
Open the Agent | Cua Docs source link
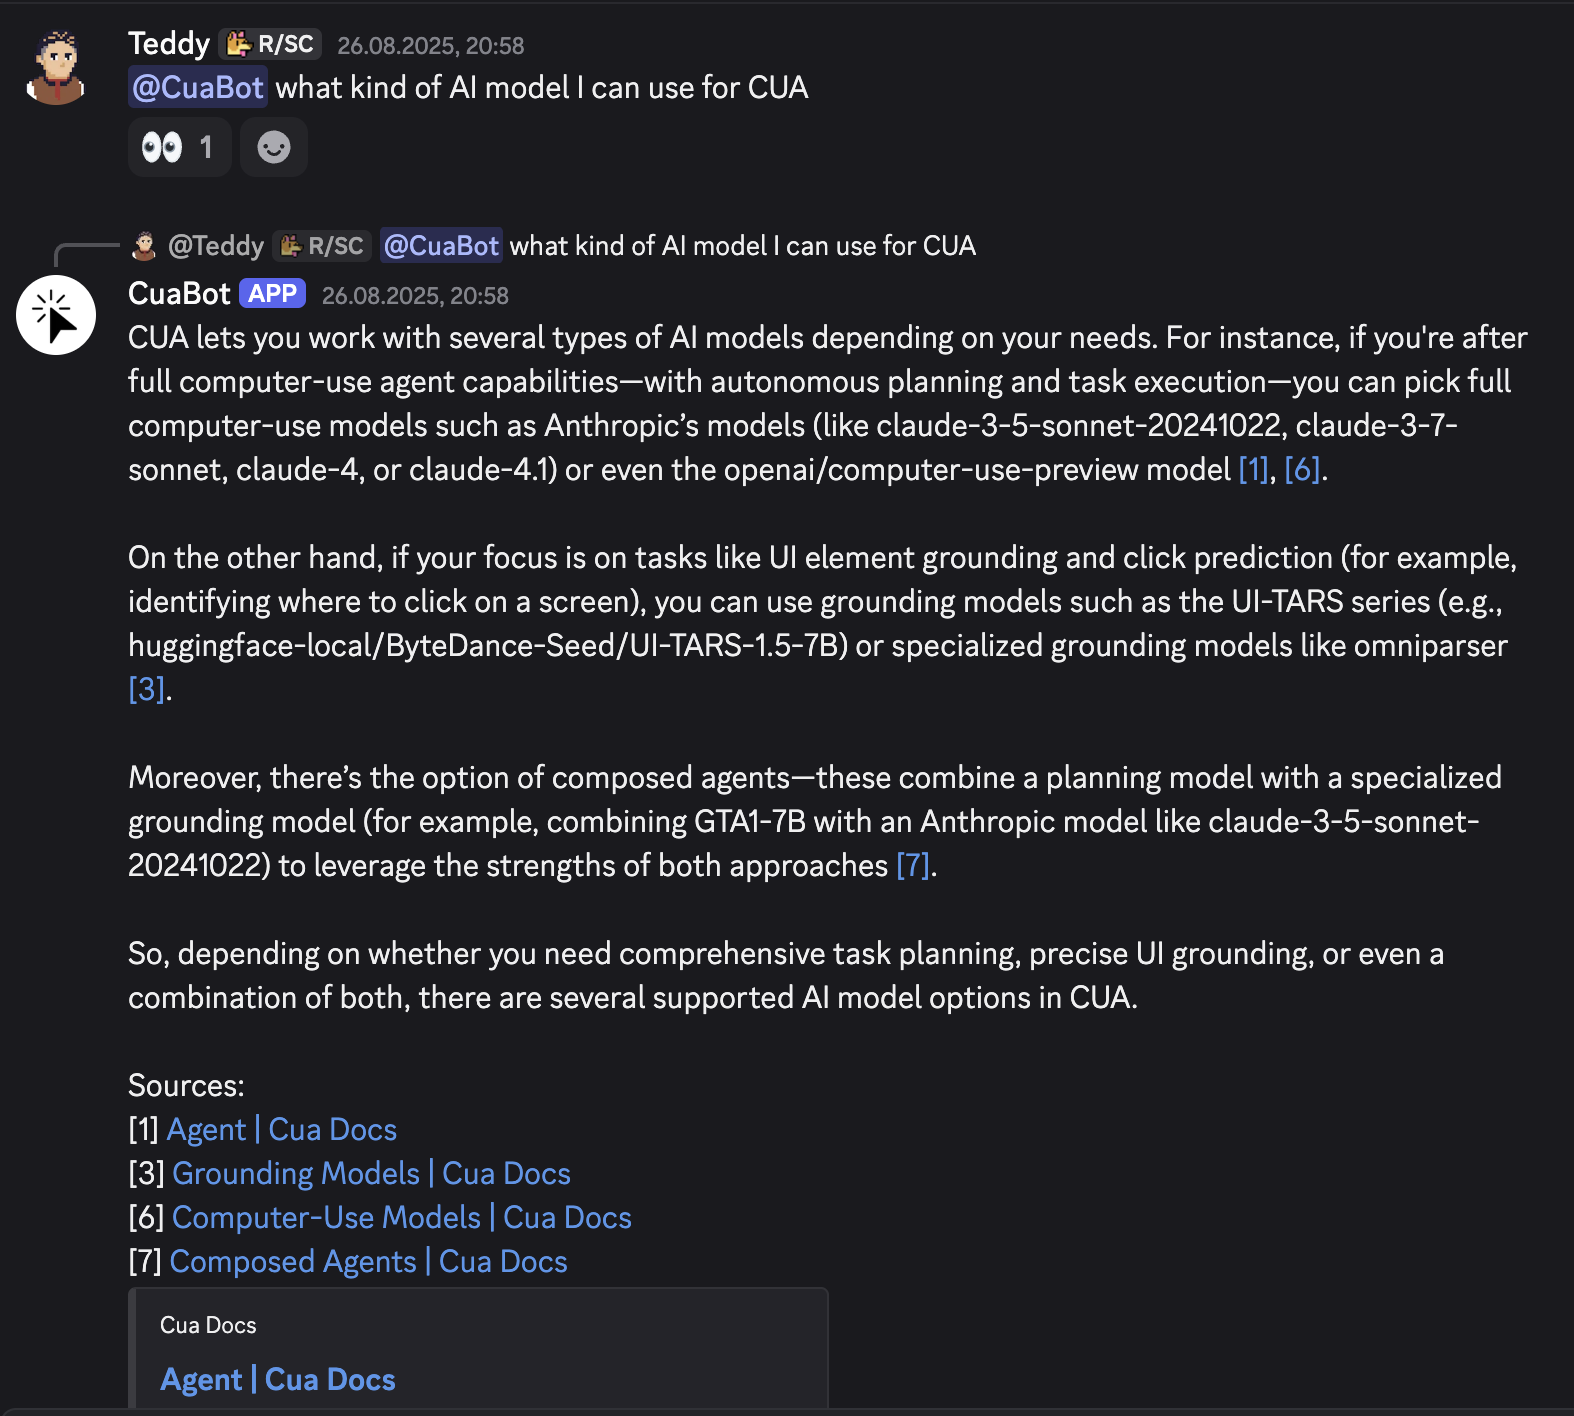click(281, 1130)
